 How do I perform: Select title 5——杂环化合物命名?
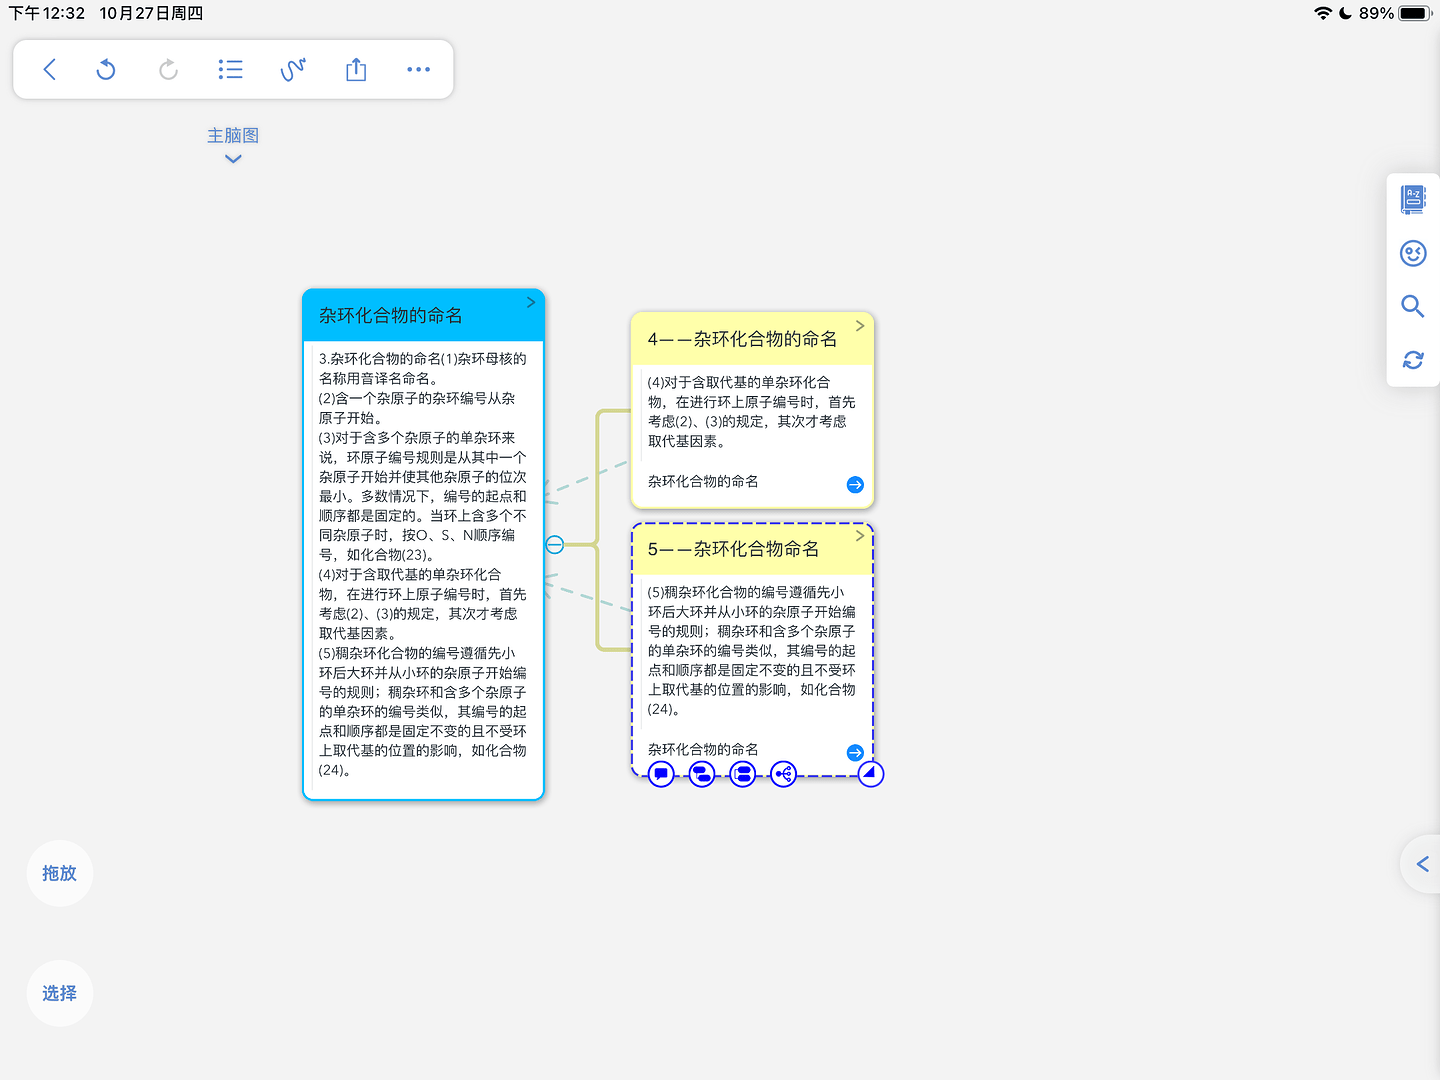734,549
